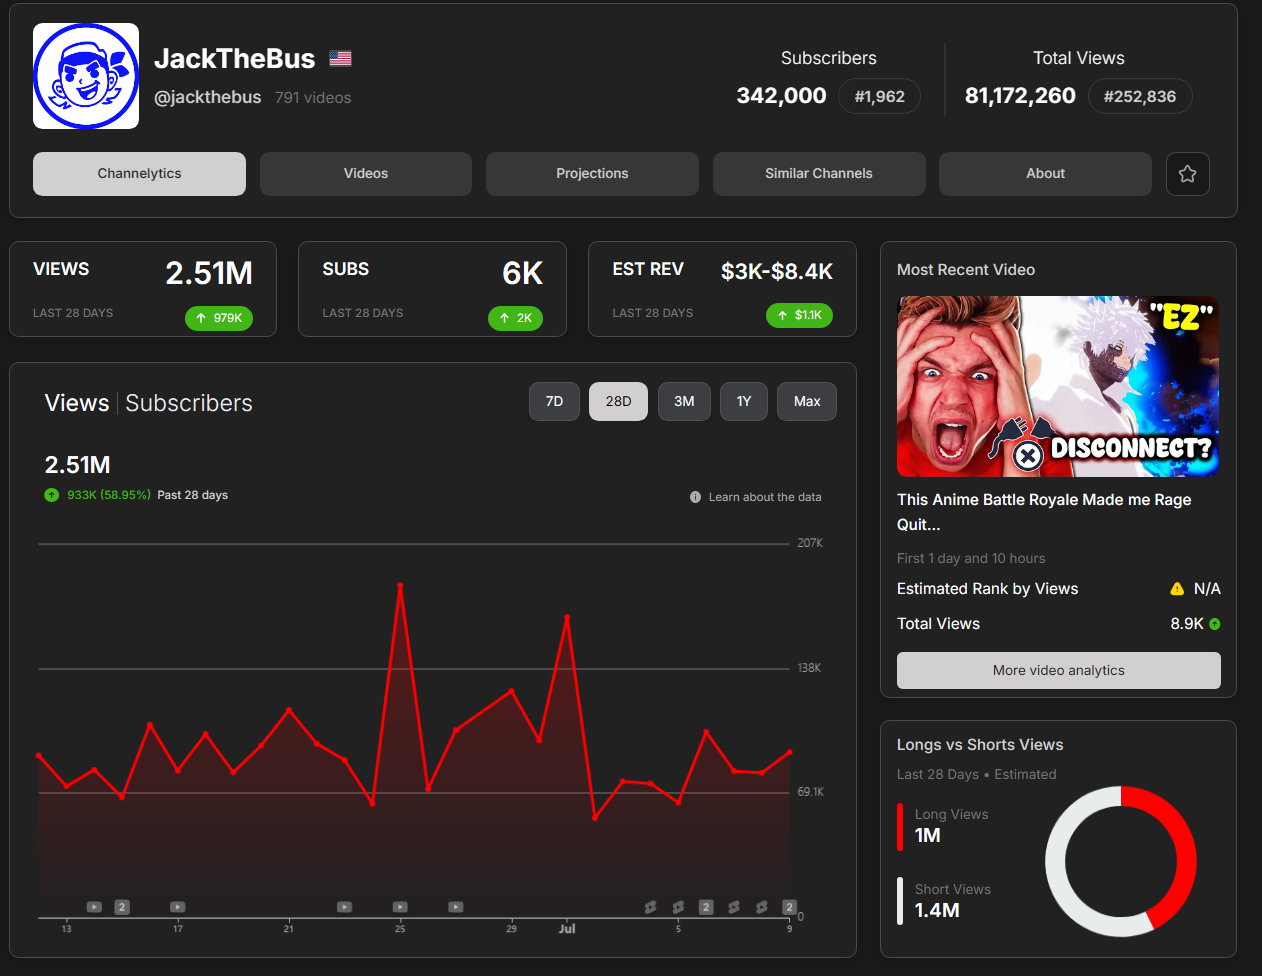Open the Similar Channels tab
This screenshot has height=976, width=1262.
coord(819,174)
